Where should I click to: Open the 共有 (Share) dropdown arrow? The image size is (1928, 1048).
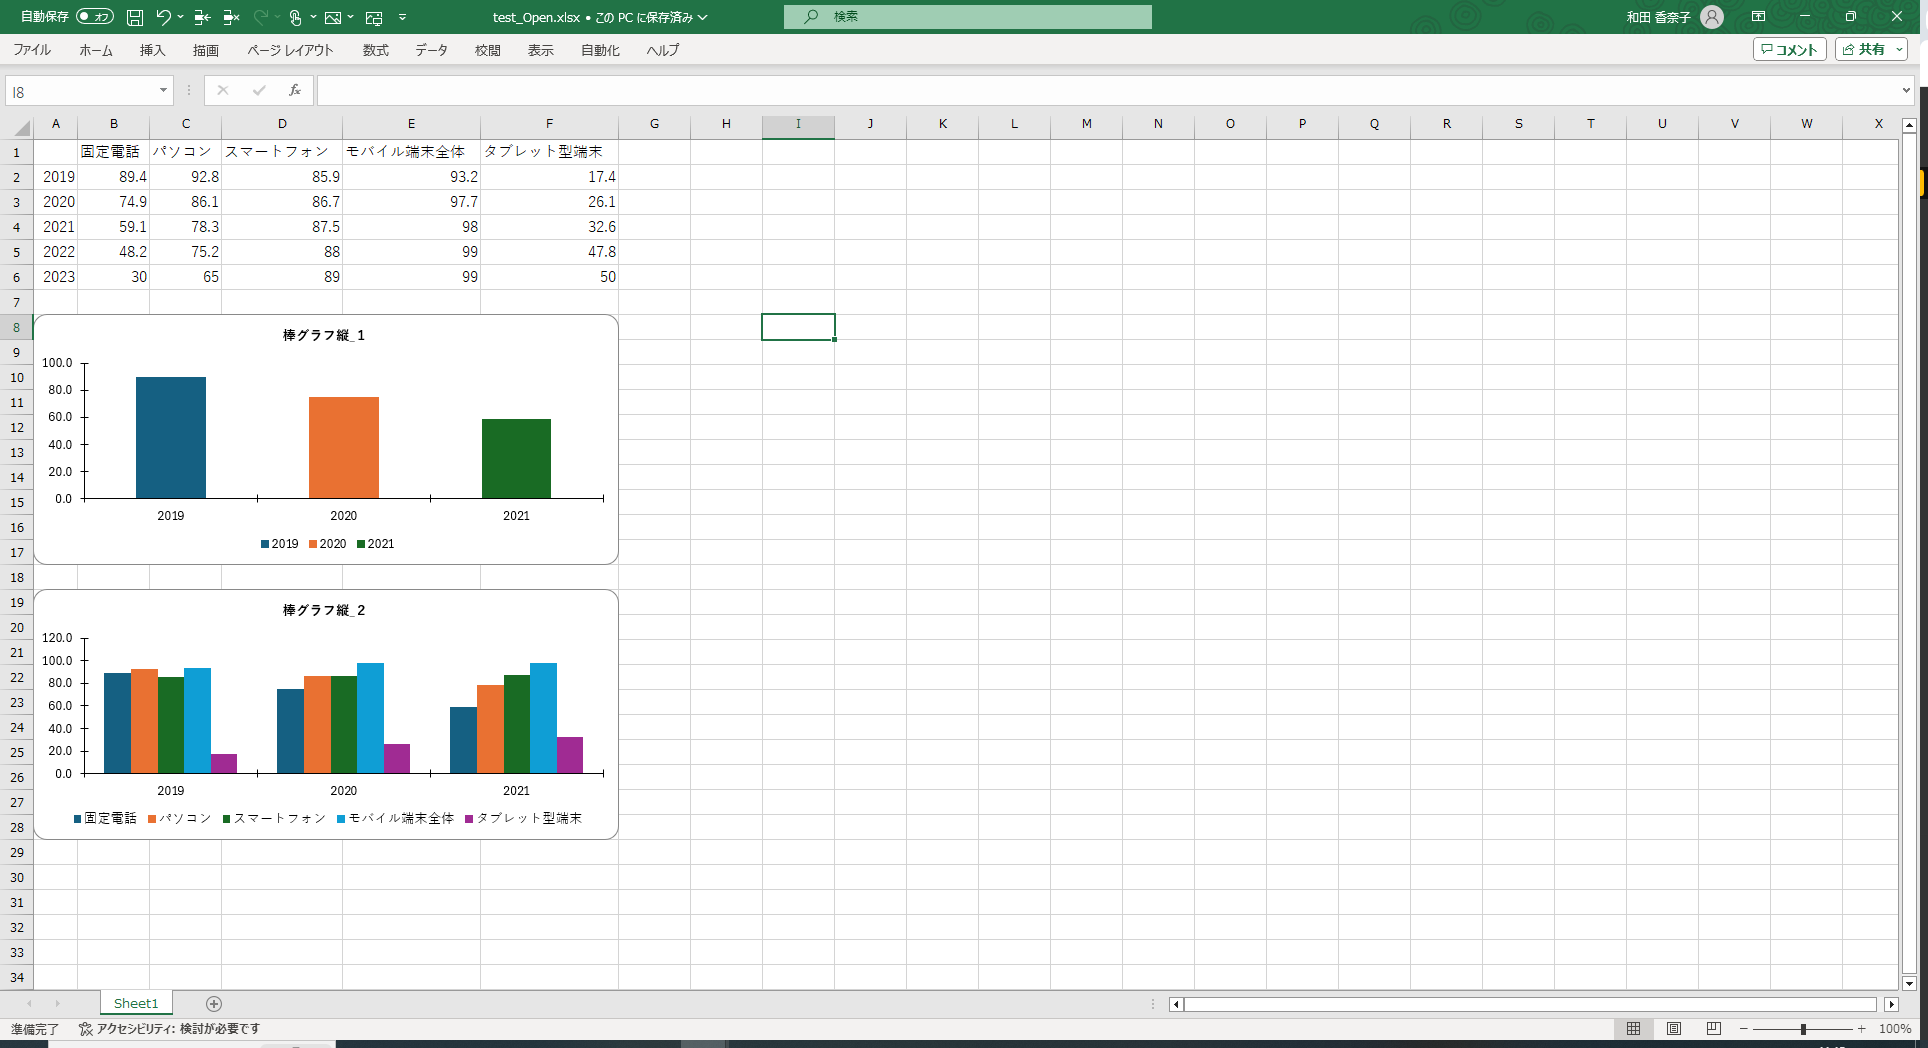pos(1899,50)
